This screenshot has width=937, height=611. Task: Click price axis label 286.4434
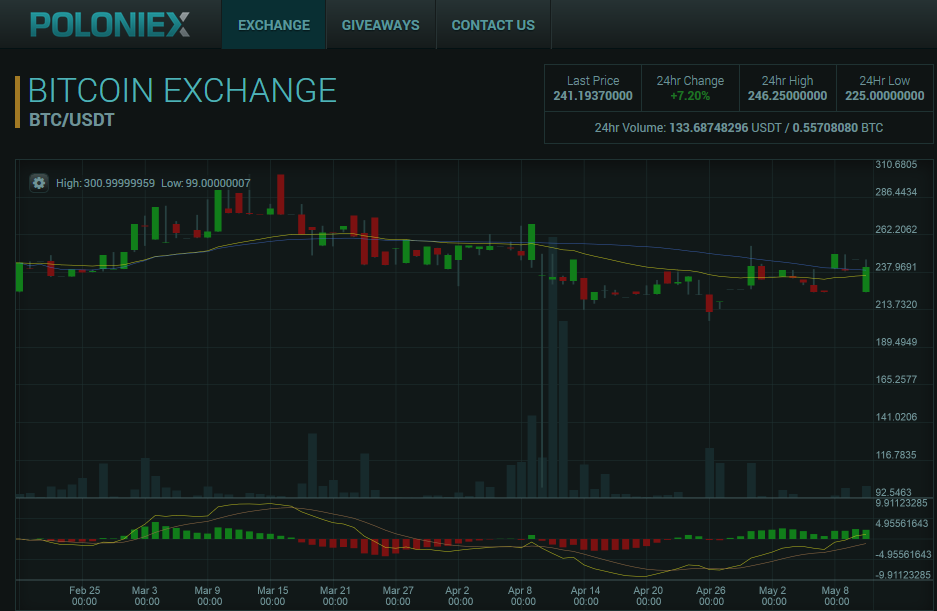(x=896, y=192)
